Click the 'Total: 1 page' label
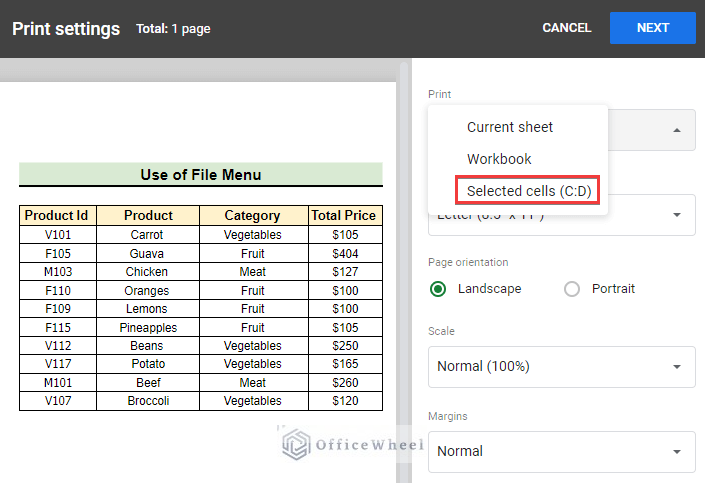 (173, 29)
